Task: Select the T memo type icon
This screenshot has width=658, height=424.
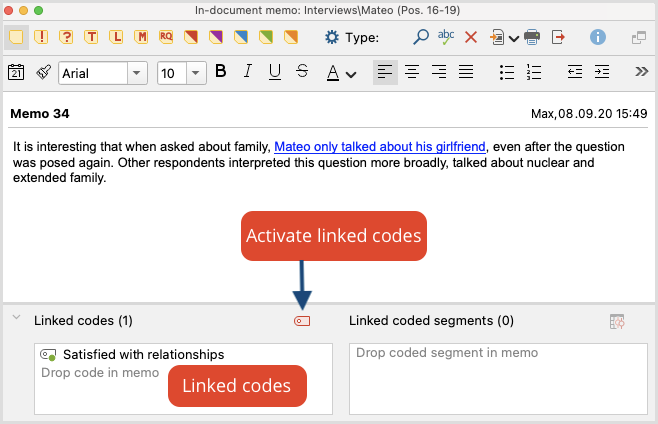Action: point(91,37)
